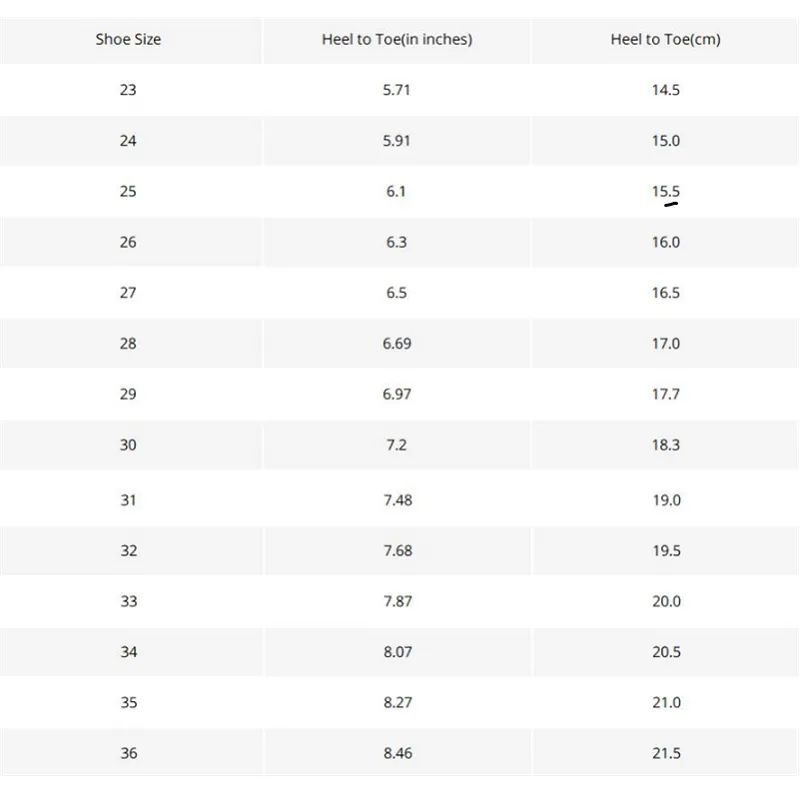The height and width of the screenshot is (800, 800).
Task: Click shoe size 35 cell
Action: 128,703
